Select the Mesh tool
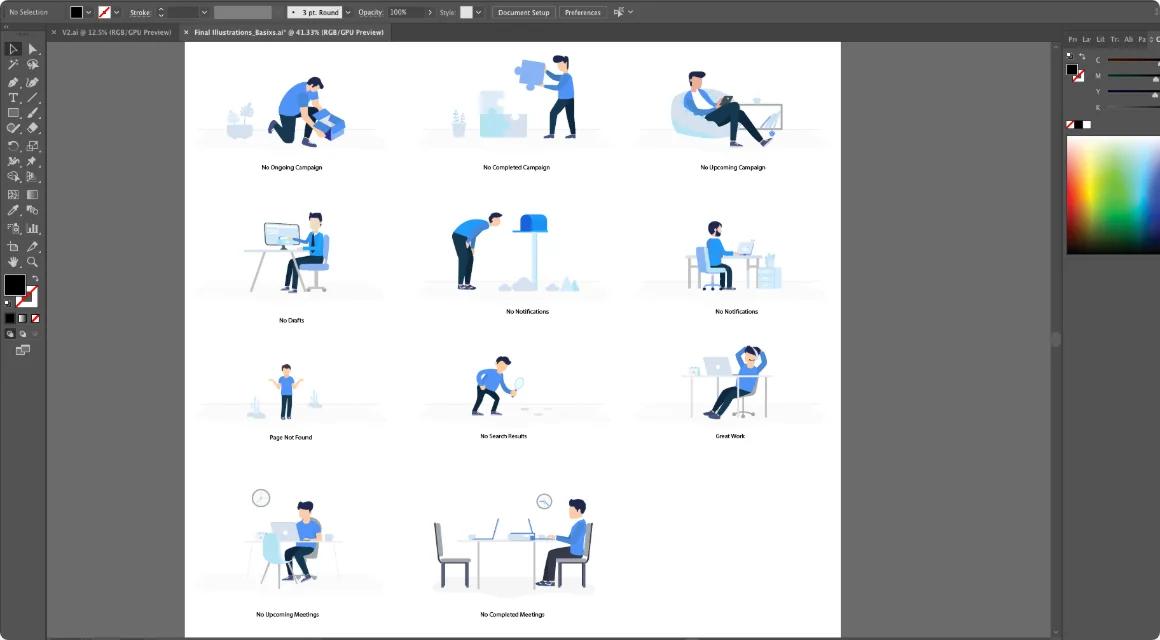 pos(13,195)
